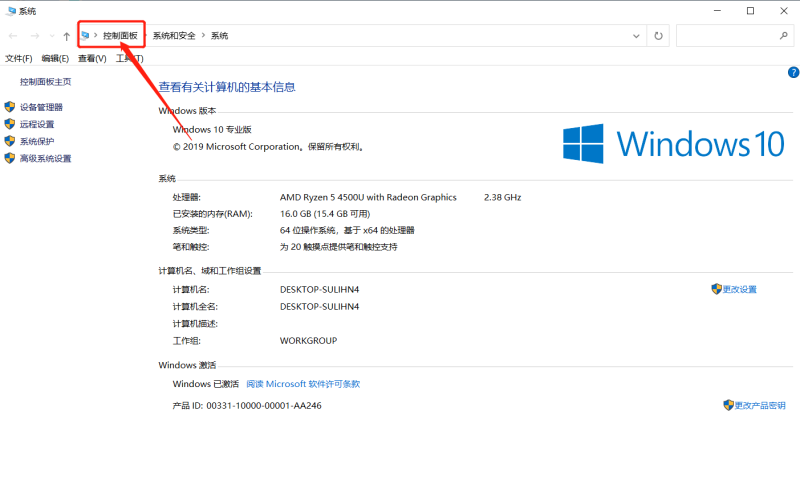Open 高级系统设置 link
Image resolution: width=800 pixels, height=483 pixels.
tap(45, 159)
